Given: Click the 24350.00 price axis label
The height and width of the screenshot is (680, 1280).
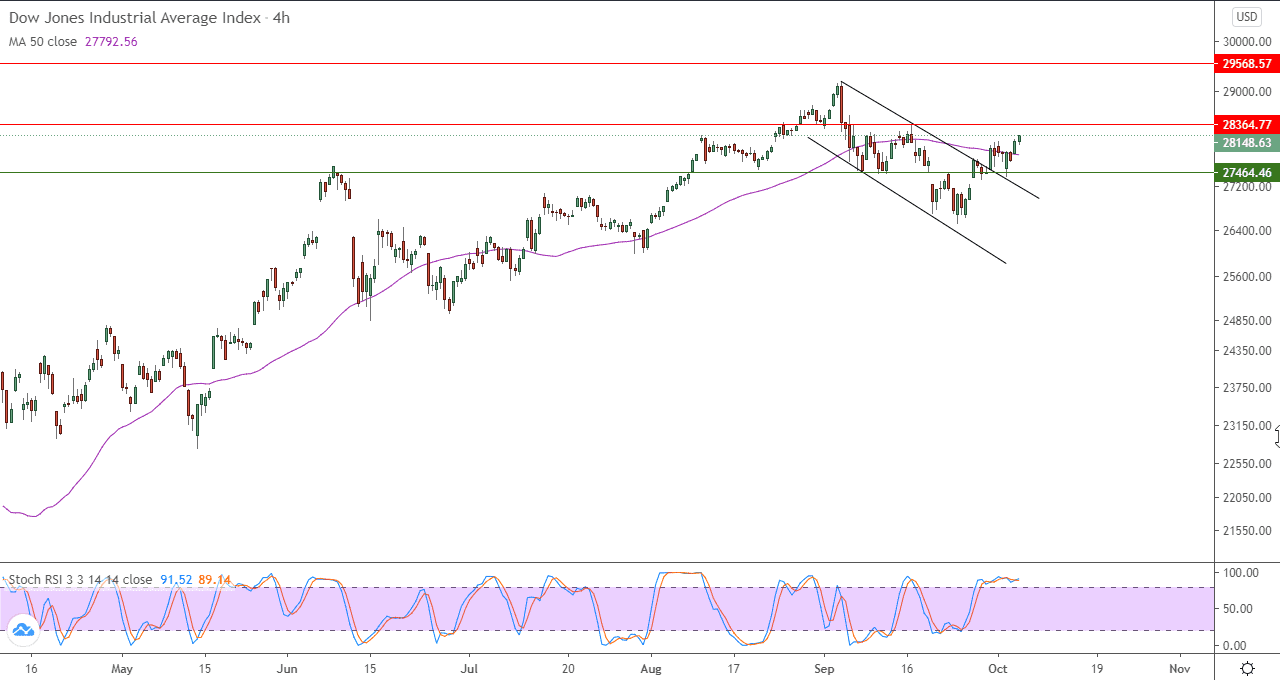Looking at the screenshot, I should (x=1246, y=351).
